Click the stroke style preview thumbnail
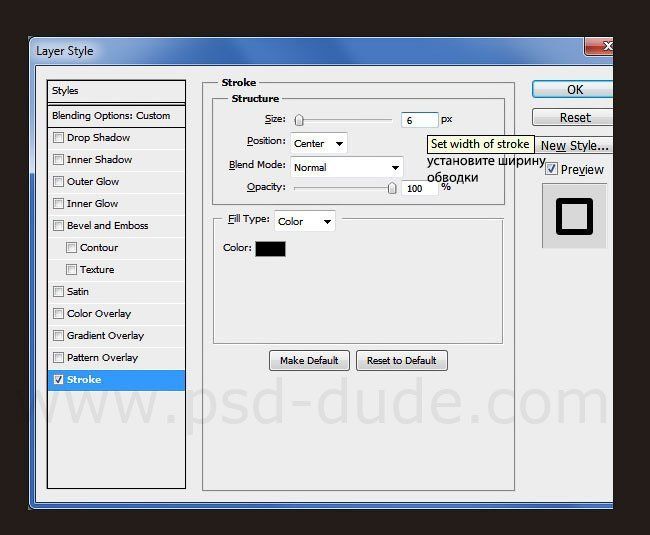This screenshot has width=650, height=535. click(574, 216)
